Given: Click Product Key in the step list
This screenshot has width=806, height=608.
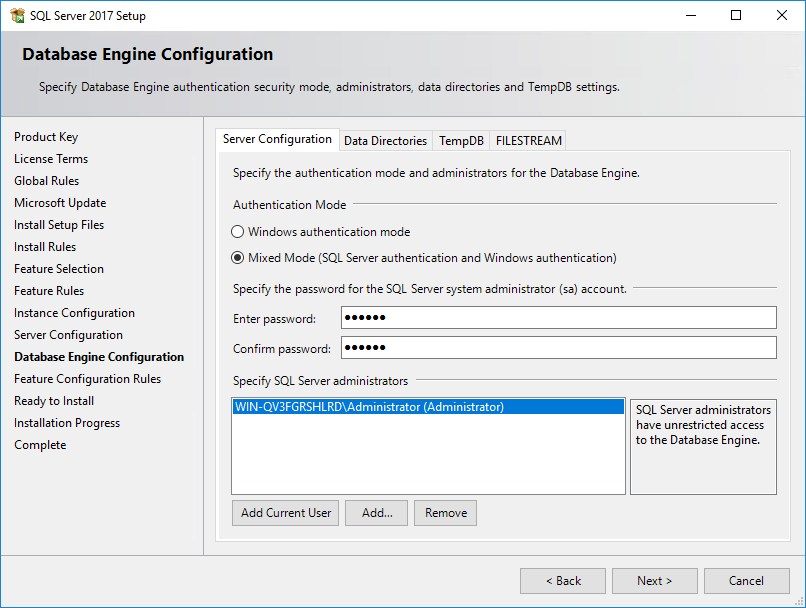Looking at the screenshot, I should 46,137.
